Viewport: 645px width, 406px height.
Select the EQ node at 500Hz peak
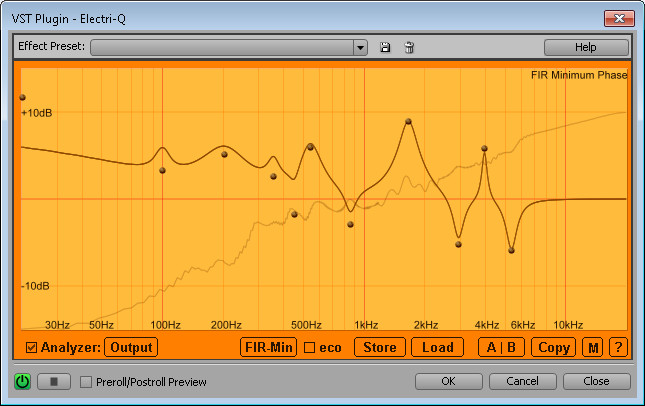pos(311,147)
